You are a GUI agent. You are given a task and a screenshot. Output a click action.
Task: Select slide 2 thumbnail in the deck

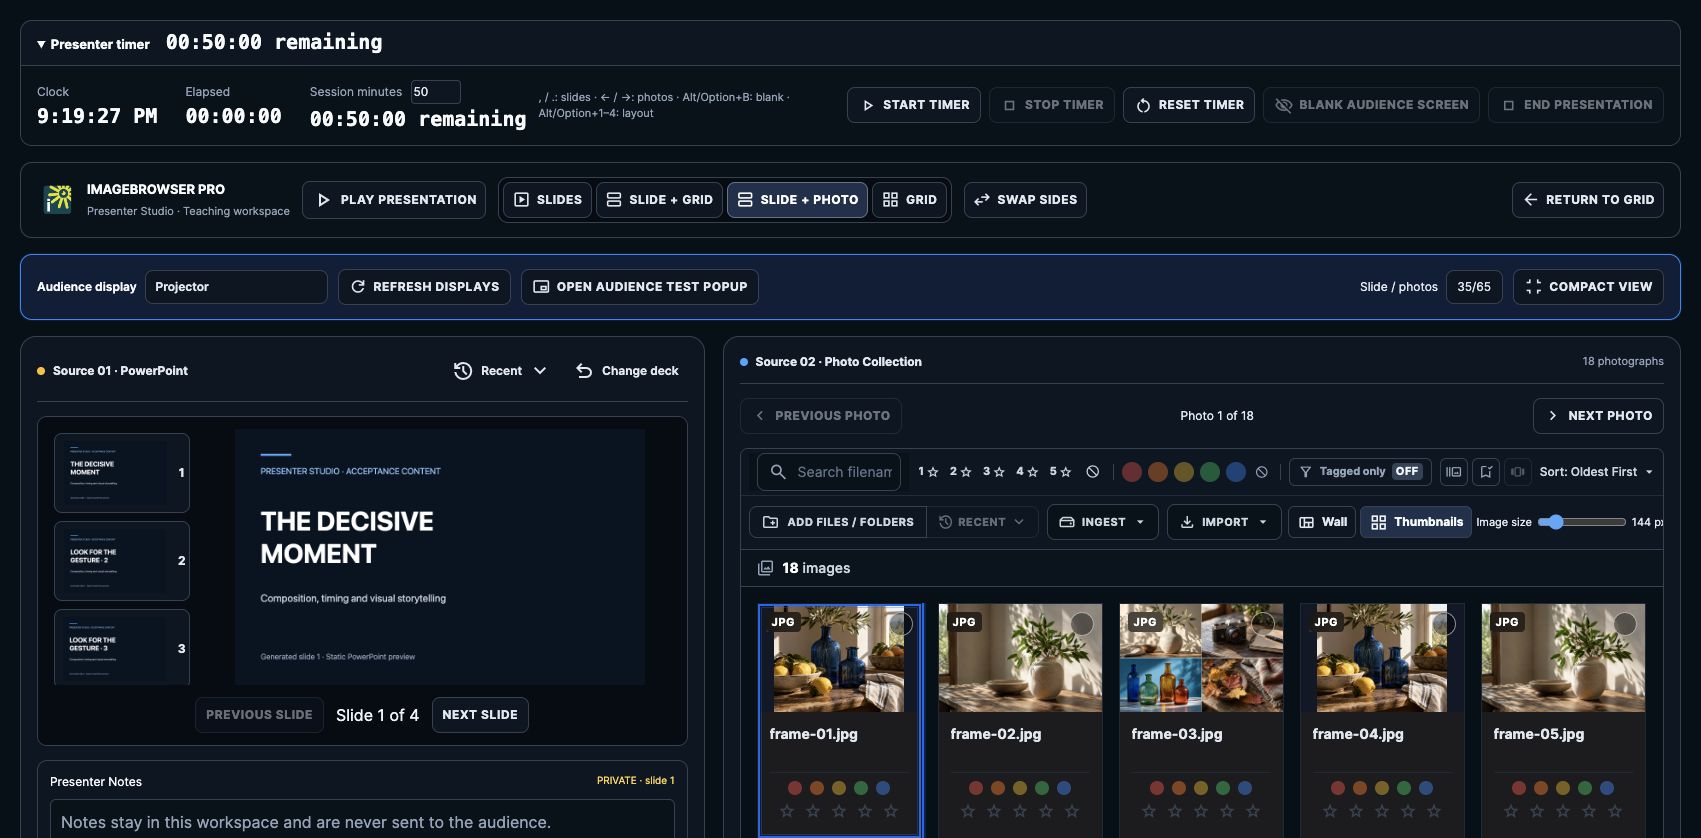[x=121, y=561]
